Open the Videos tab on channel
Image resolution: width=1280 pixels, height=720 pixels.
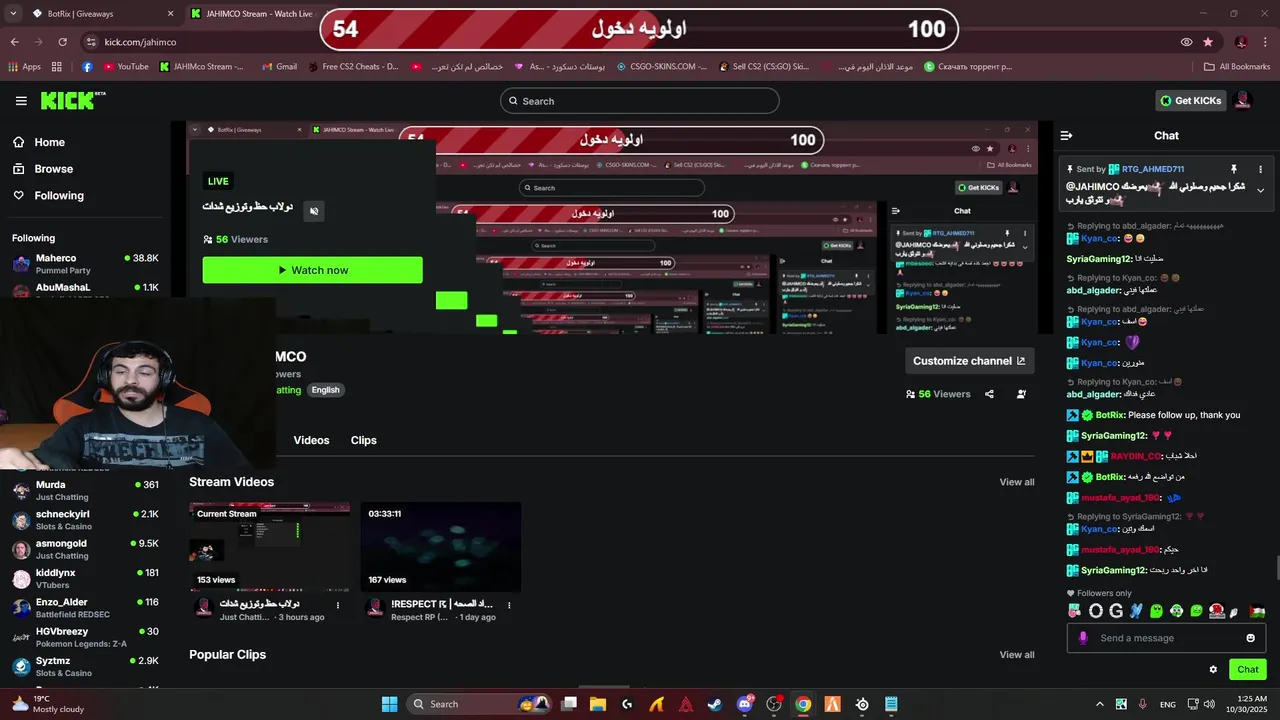[x=311, y=440]
